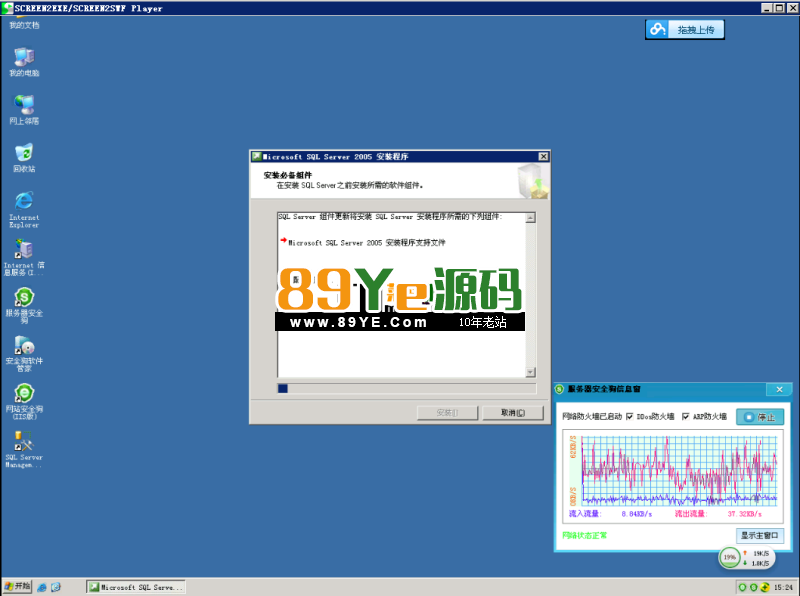Click the 服务器安全狗信息窗 title logo

pos(559,389)
